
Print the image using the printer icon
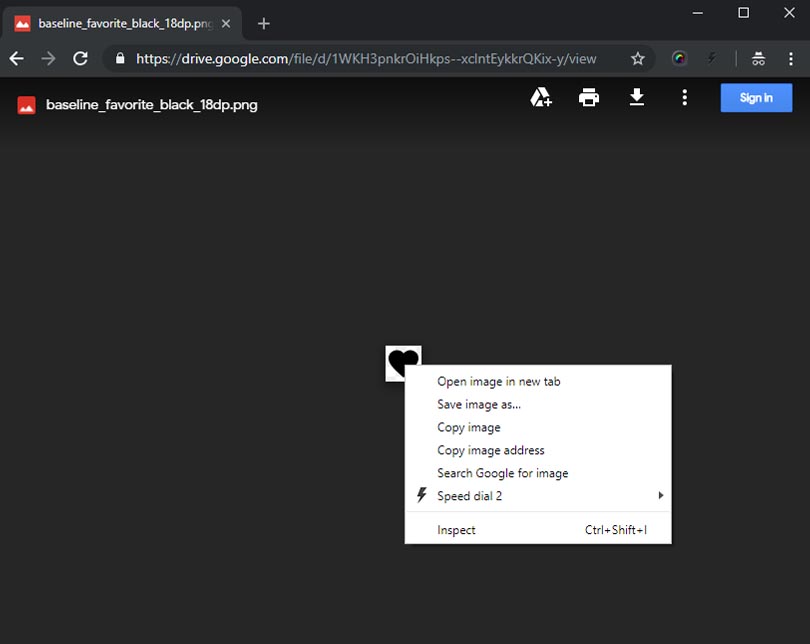pyautogui.click(x=589, y=97)
